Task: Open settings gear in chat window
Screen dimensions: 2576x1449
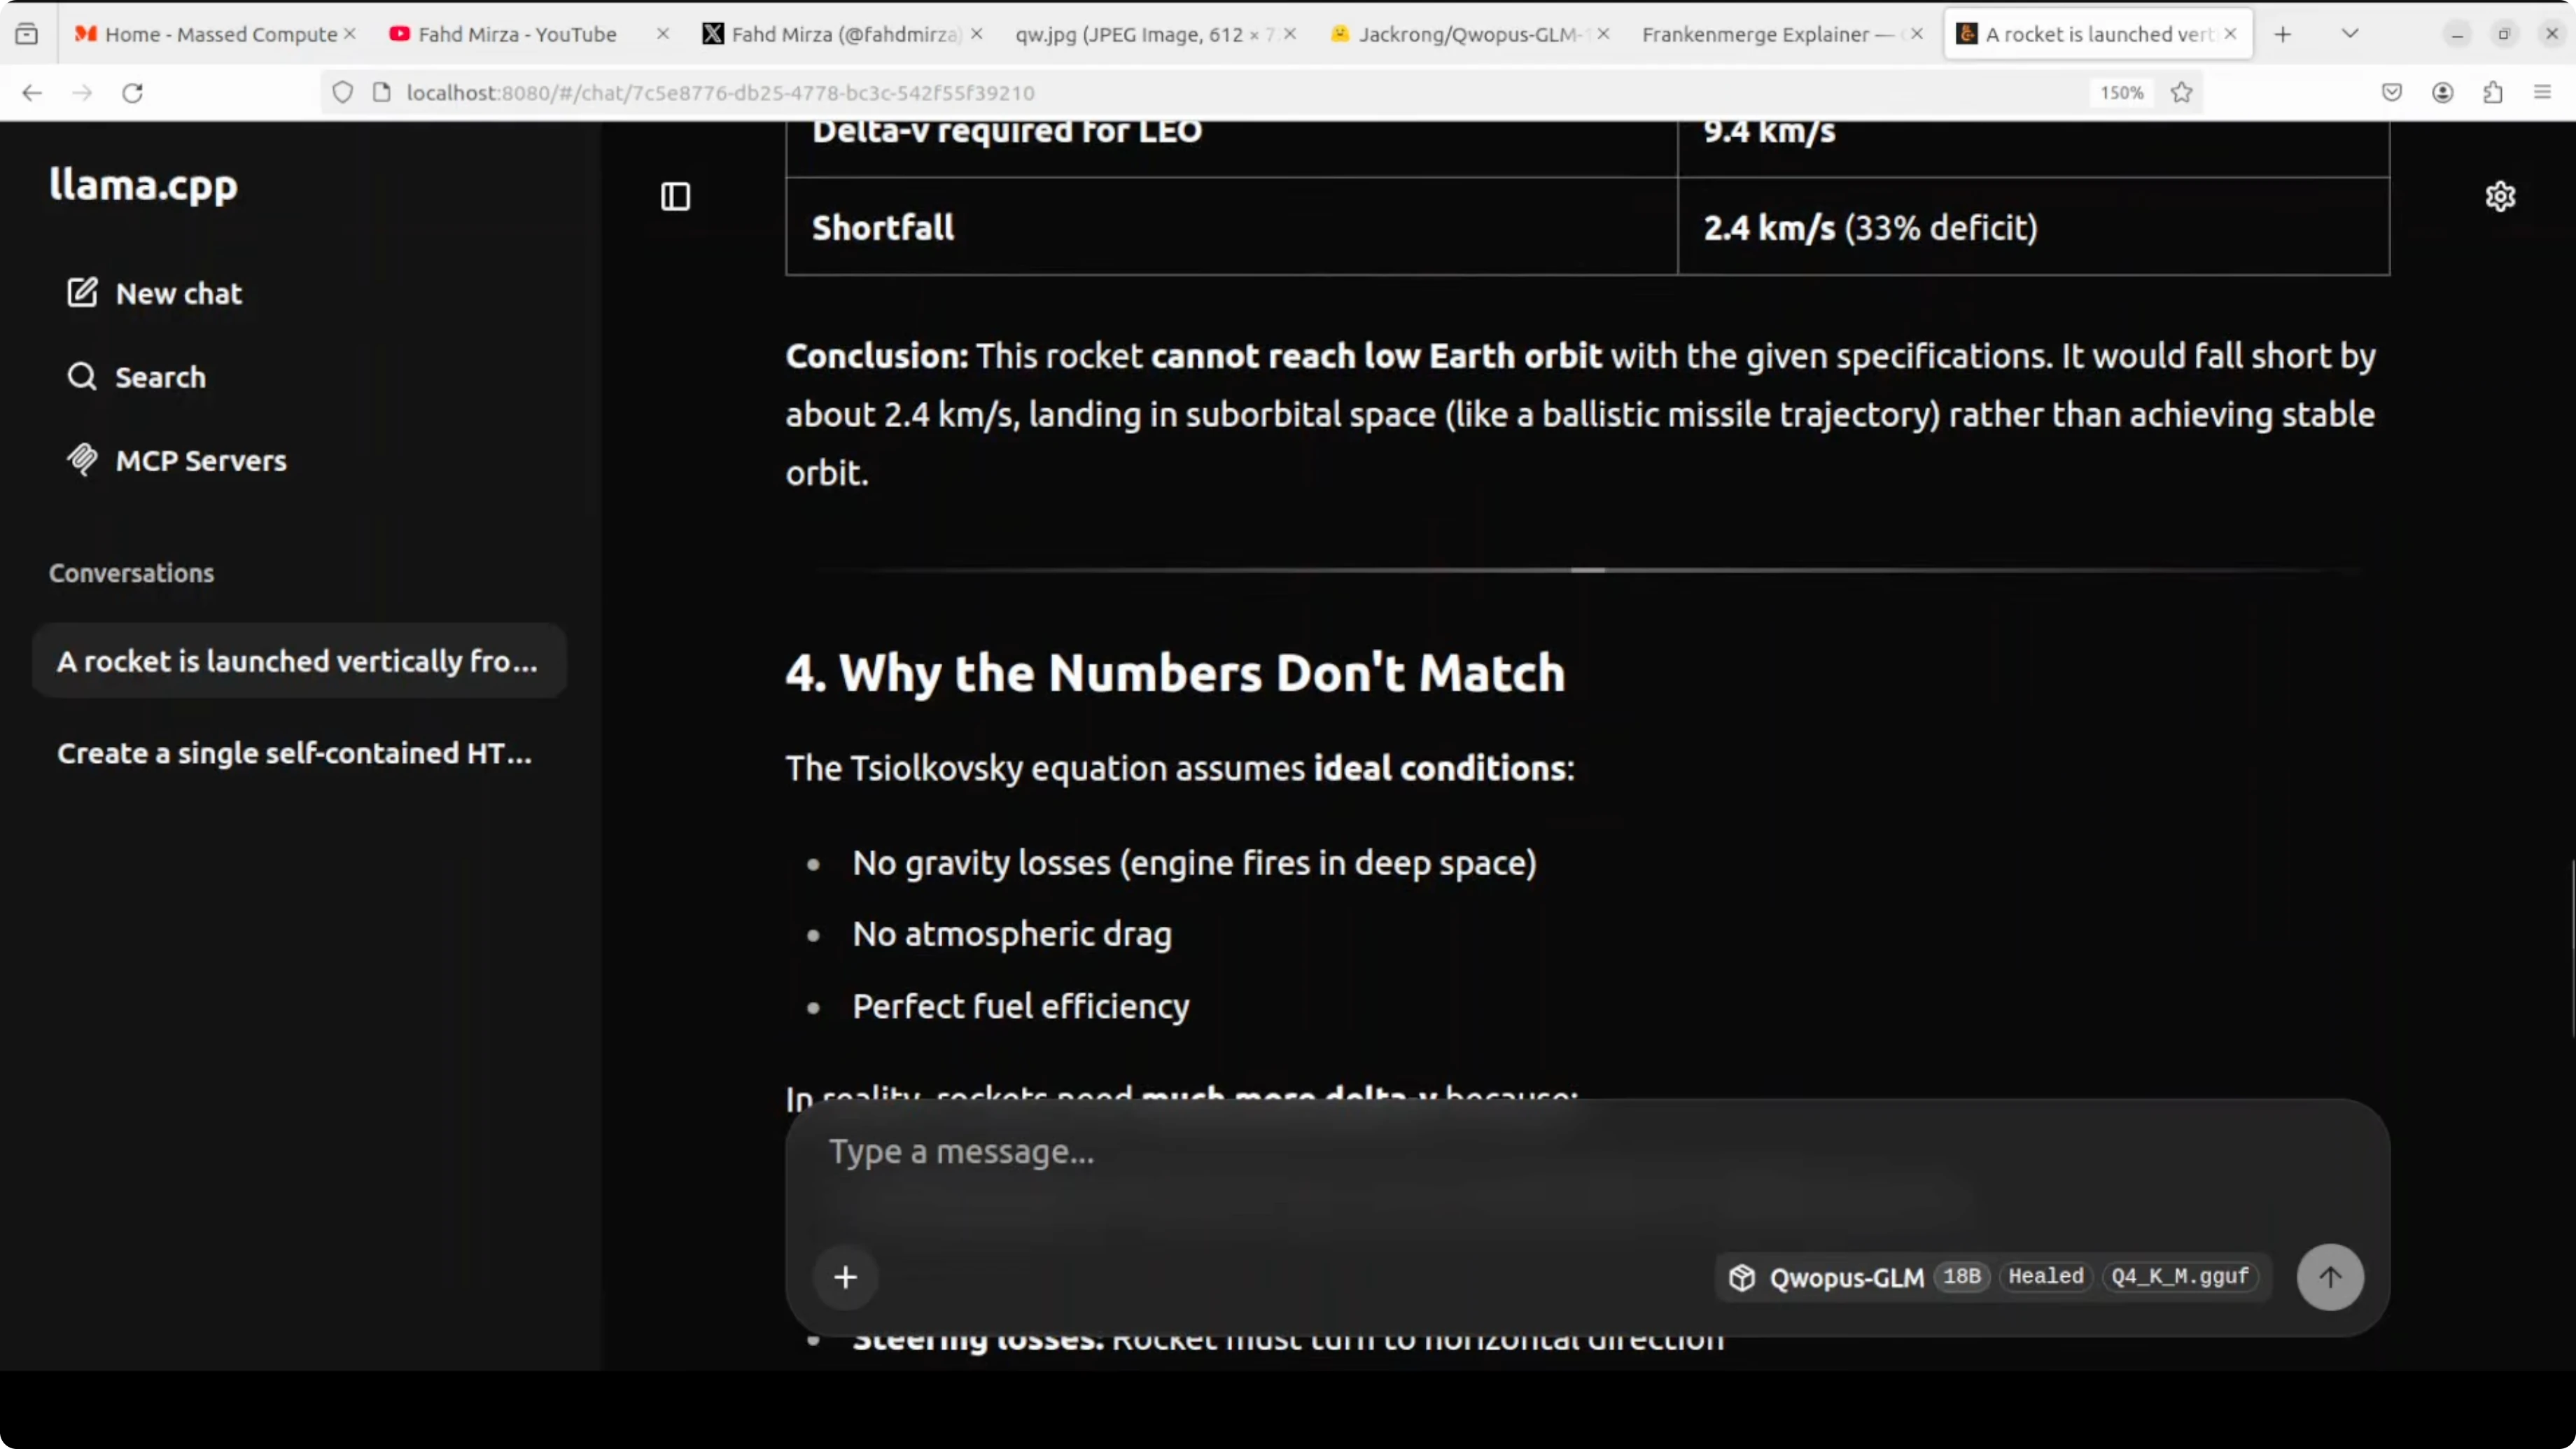Action: (2500, 196)
